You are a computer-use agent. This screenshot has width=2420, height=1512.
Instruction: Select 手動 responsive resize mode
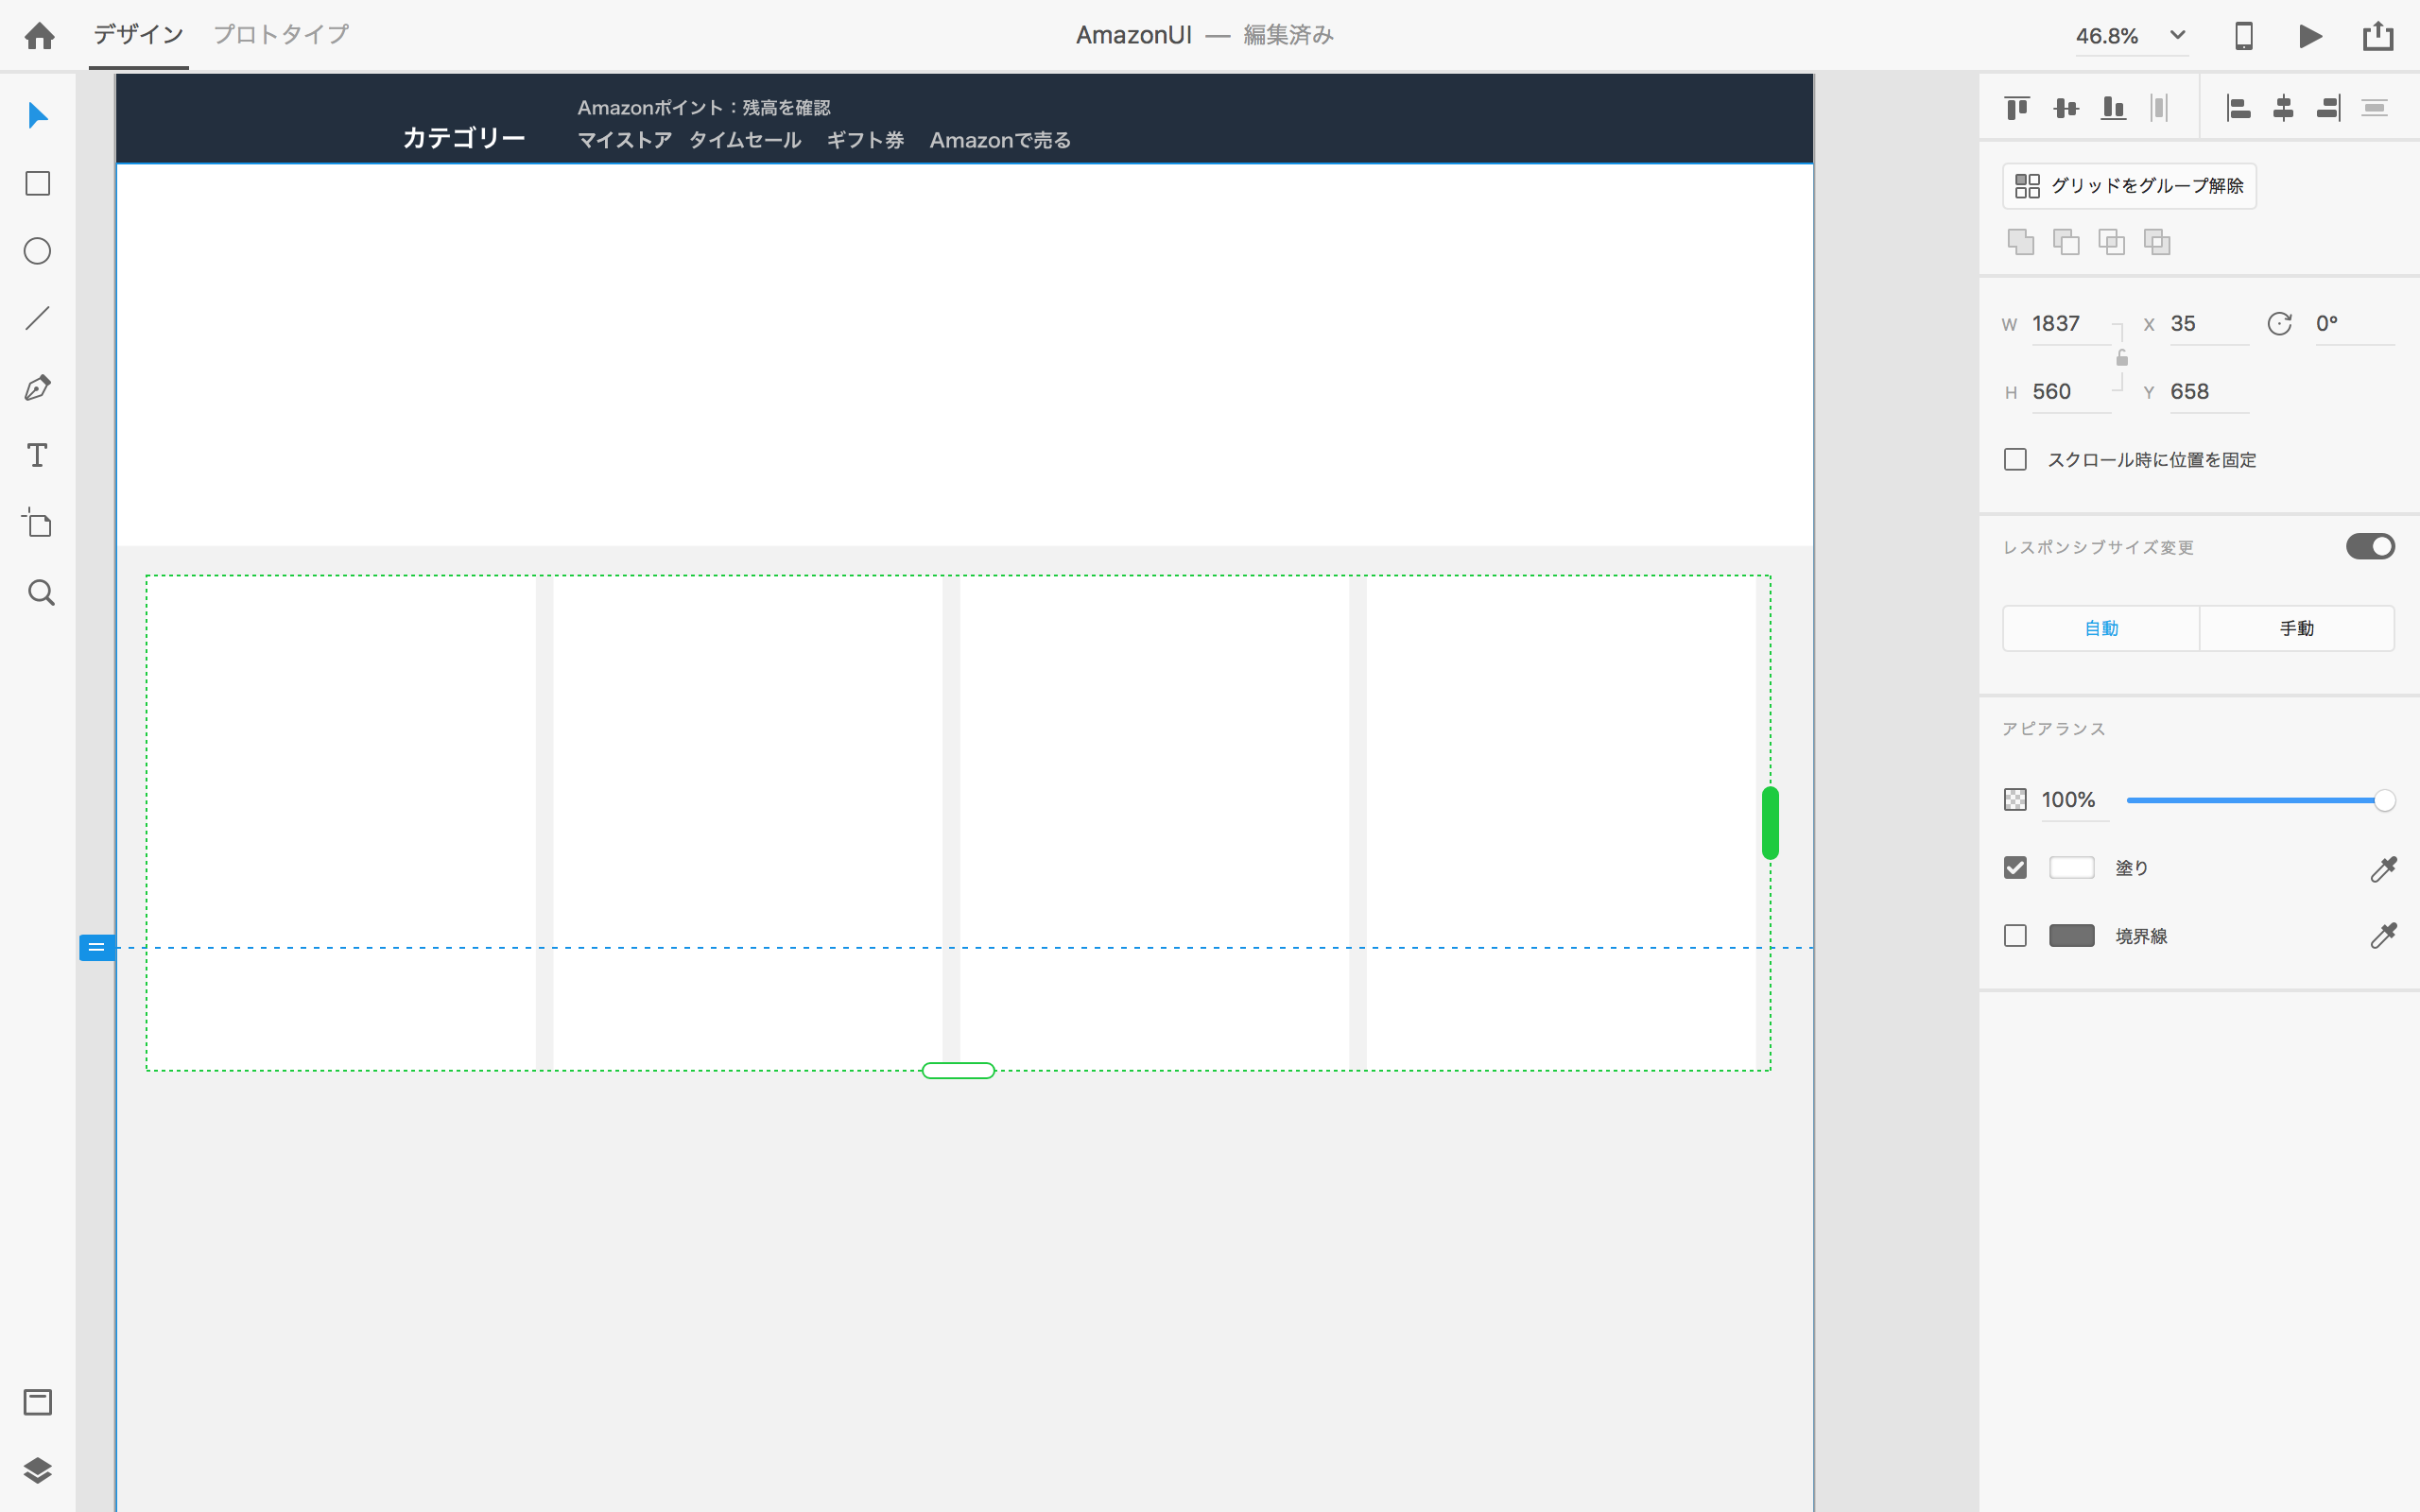pyautogui.click(x=2296, y=628)
